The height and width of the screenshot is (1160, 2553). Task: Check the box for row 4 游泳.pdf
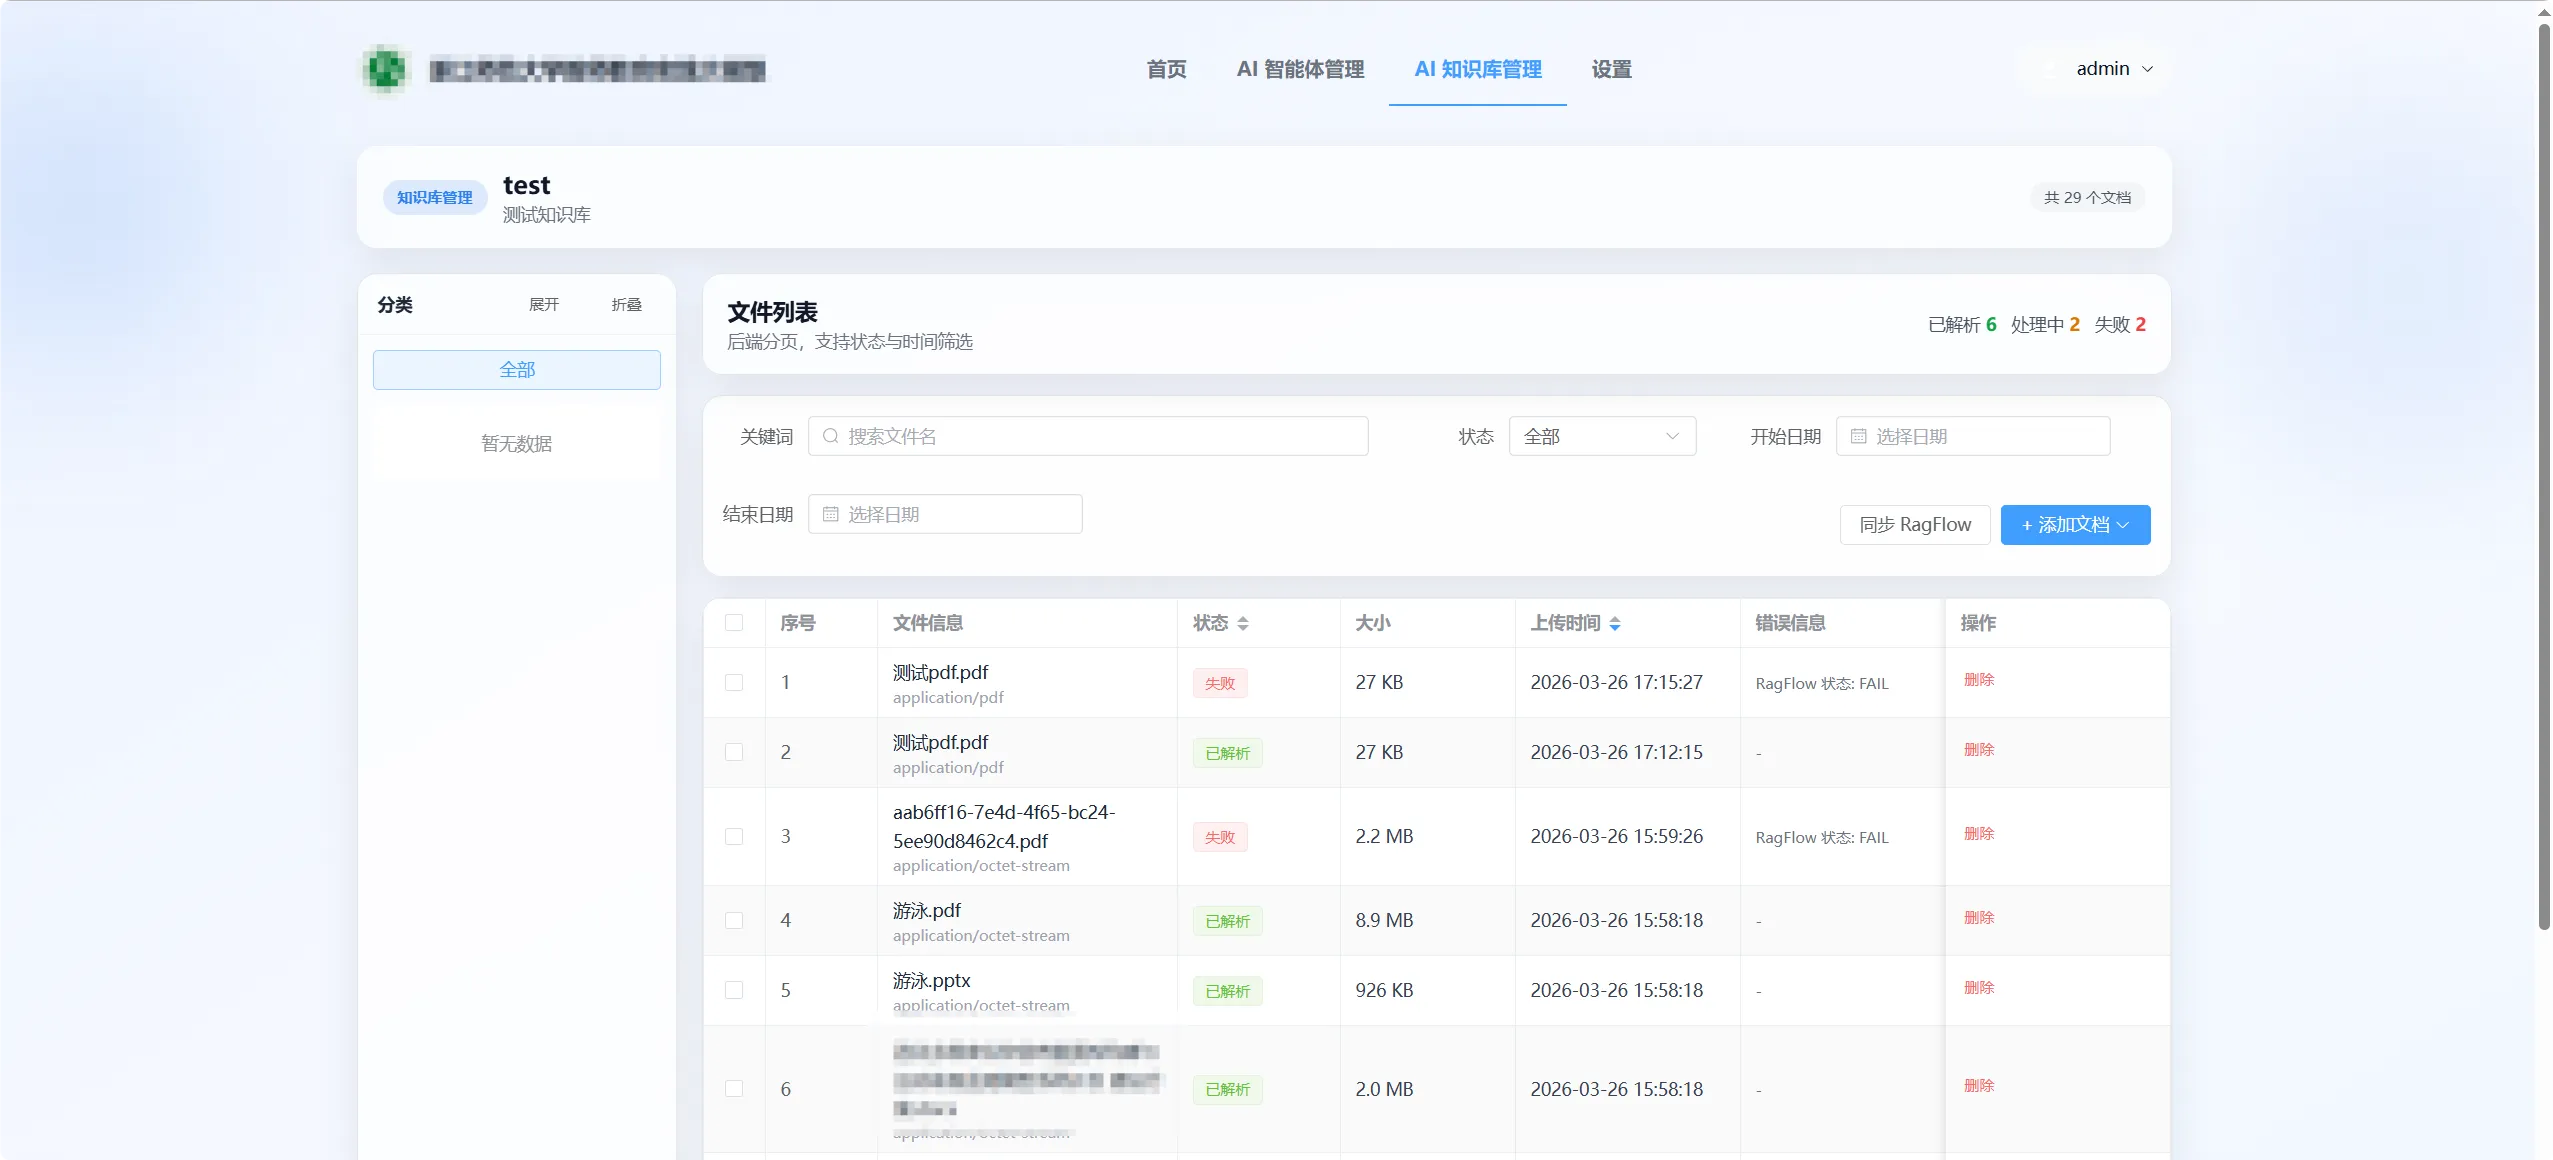[734, 920]
